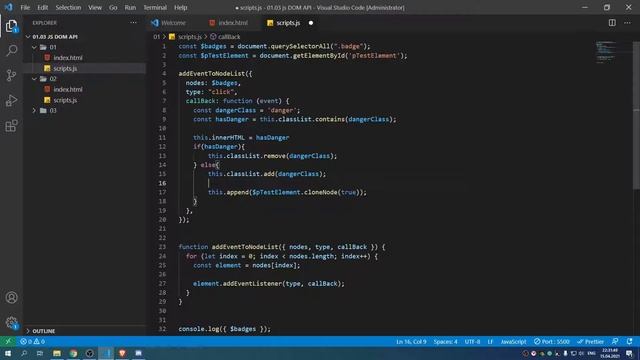Image resolution: width=640 pixels, height=360 pixels.
Task: Switch to VS Code taskbar icon
Action: tap(106, 353)
